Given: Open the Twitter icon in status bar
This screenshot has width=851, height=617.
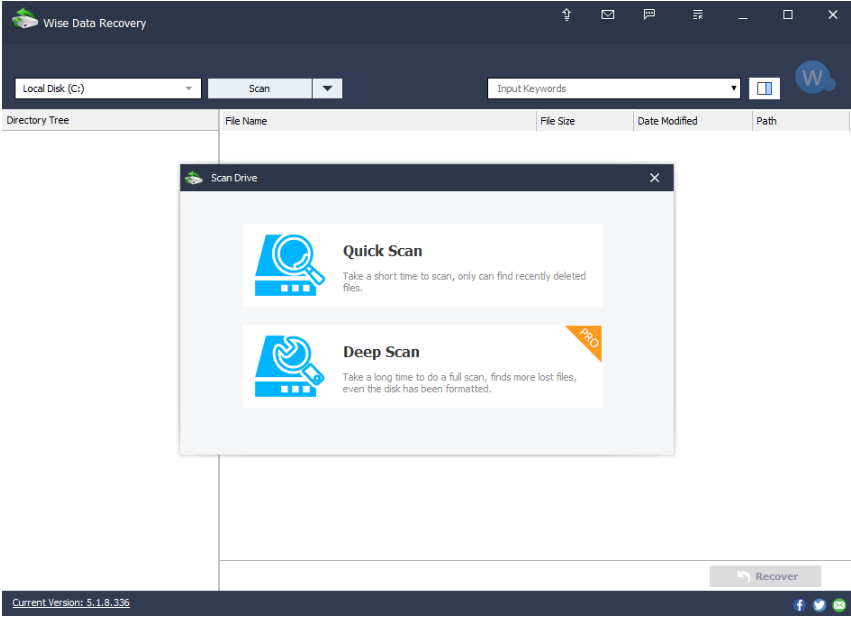Looking at the screenshot, I should pyautogui.click(x=819, y=604).
